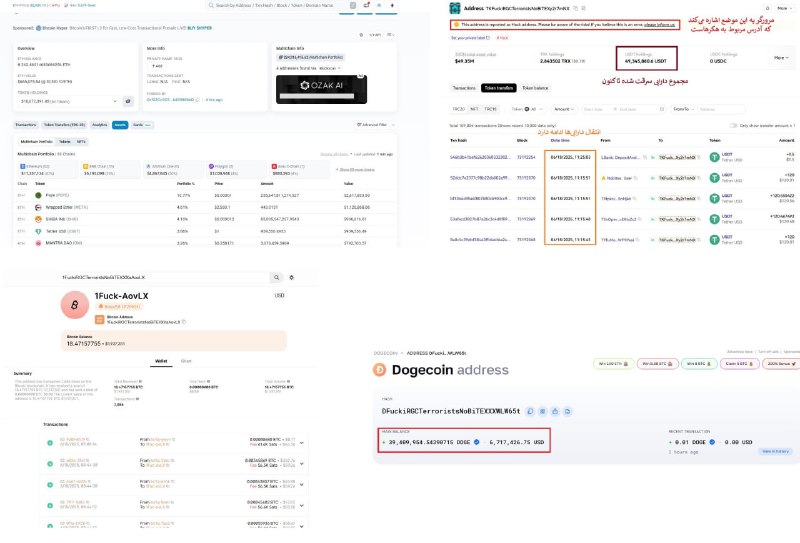
Task: Copy the Dogecoin address with copy icon
Action: (531, 411)
